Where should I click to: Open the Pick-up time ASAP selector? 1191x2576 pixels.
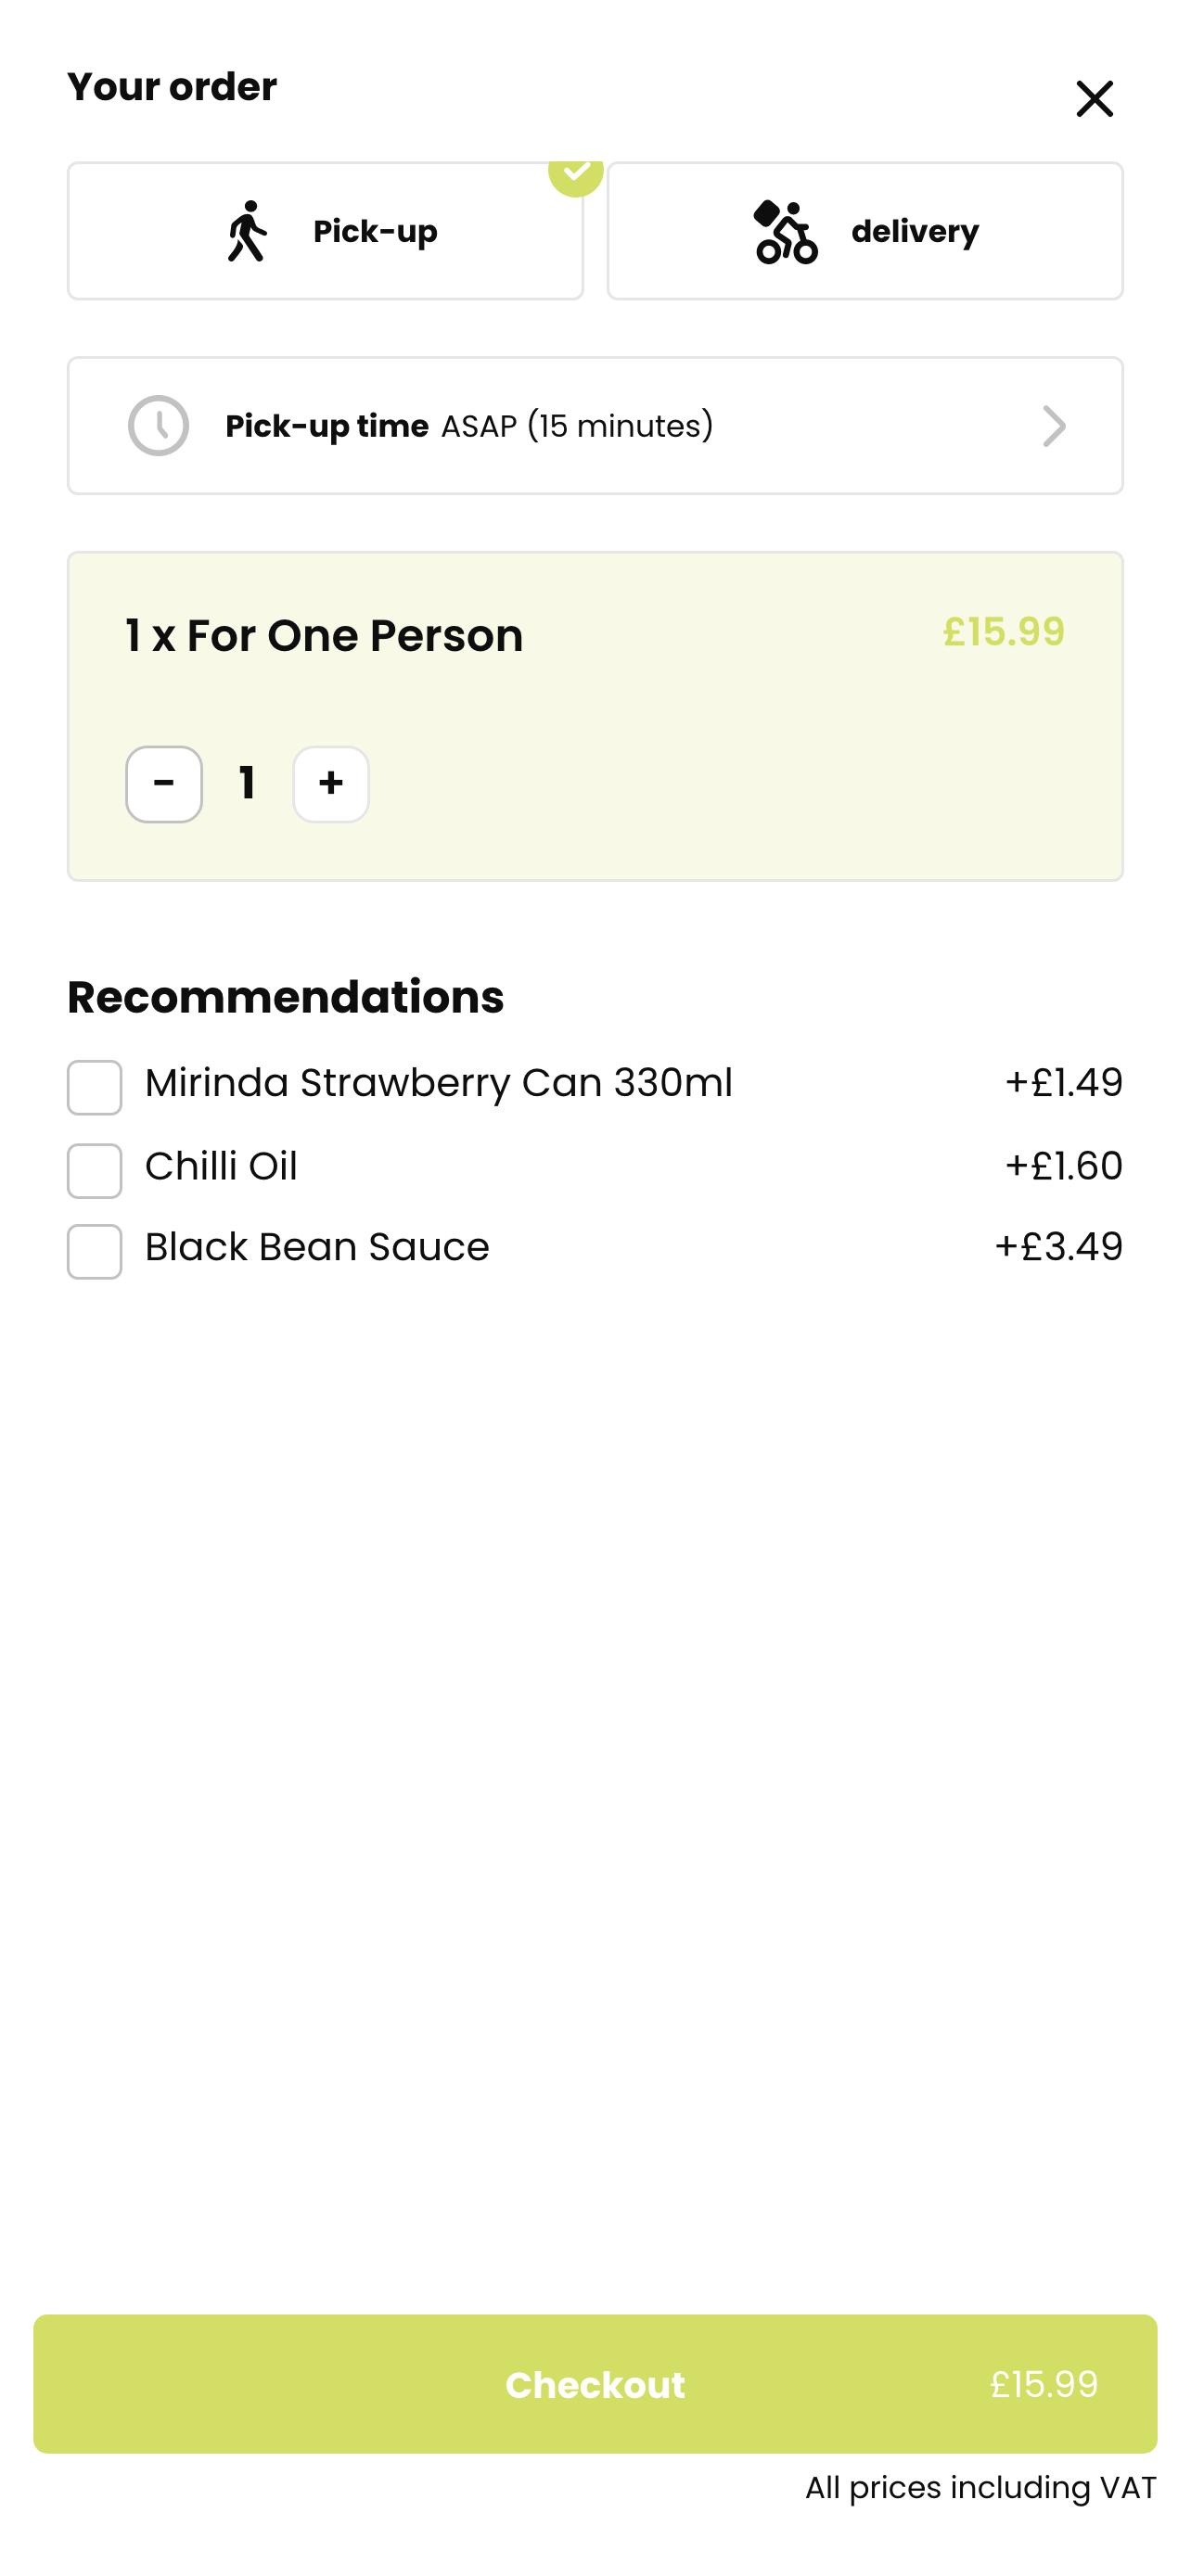tap(595, 426)
